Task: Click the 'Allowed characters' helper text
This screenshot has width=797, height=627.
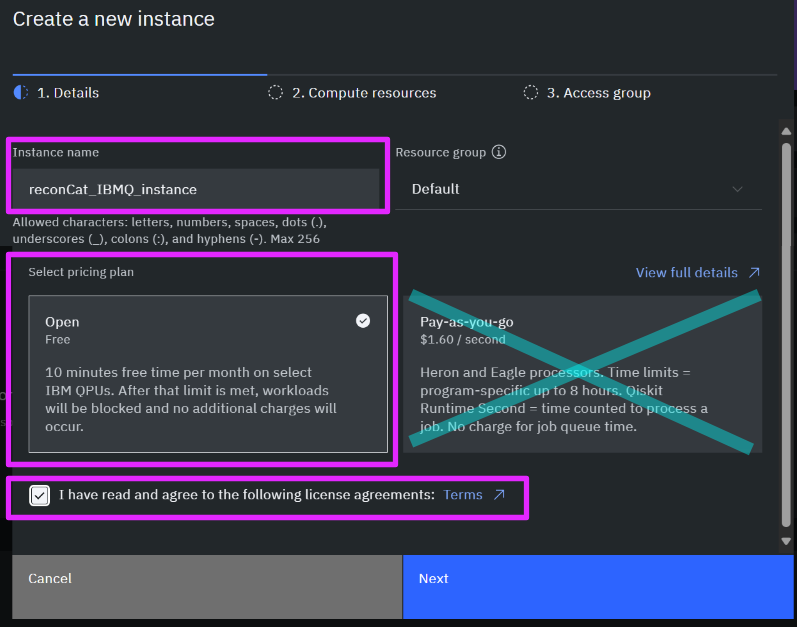Action: [x=170, y=231]
